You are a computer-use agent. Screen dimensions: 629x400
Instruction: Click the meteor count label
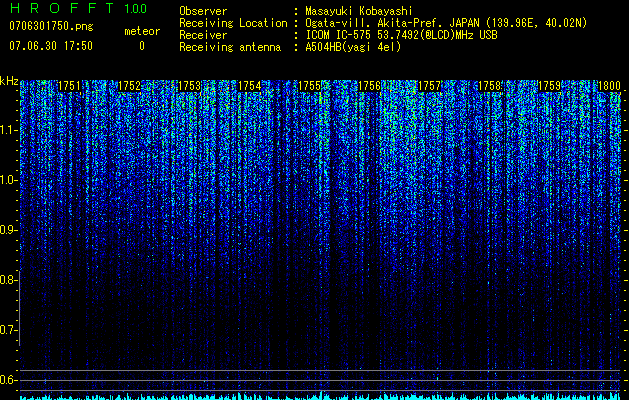point(142,31)
